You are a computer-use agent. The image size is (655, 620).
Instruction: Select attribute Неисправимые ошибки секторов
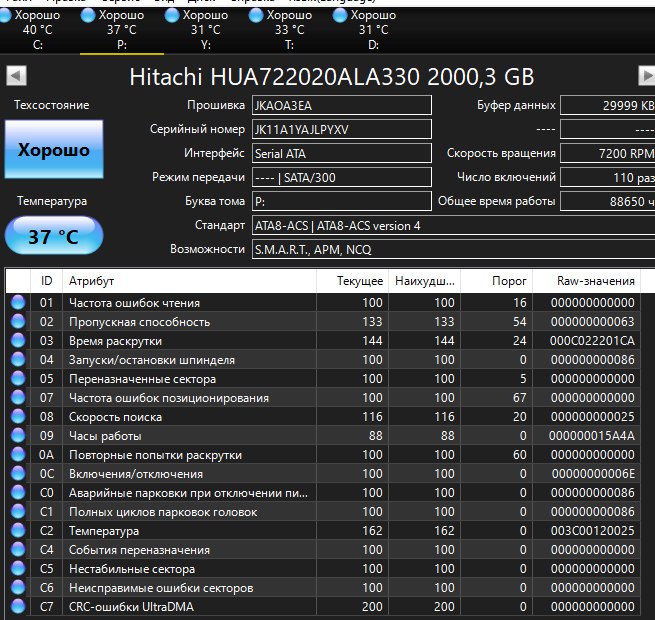point(161,588)
